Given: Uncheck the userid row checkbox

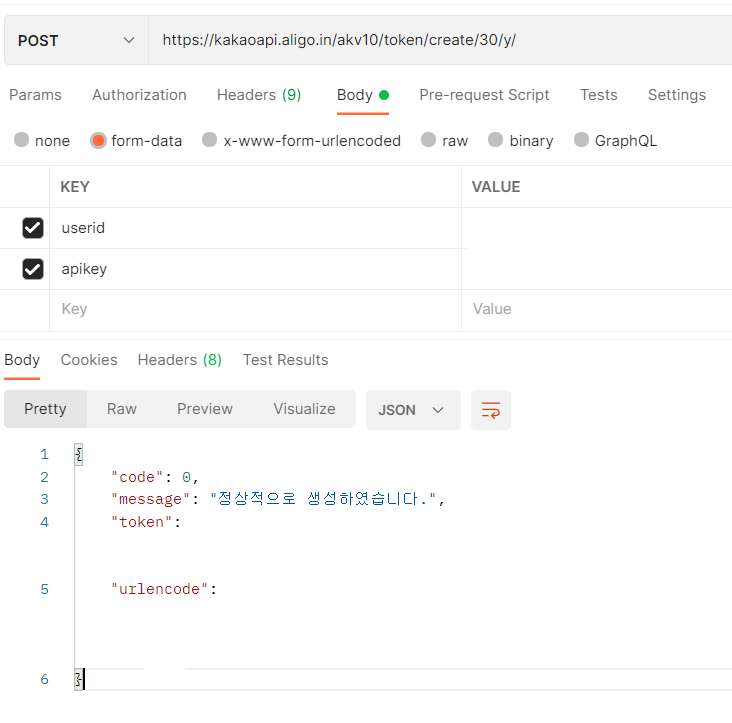Looking at the screenshot, I should (x=33, y=228).
